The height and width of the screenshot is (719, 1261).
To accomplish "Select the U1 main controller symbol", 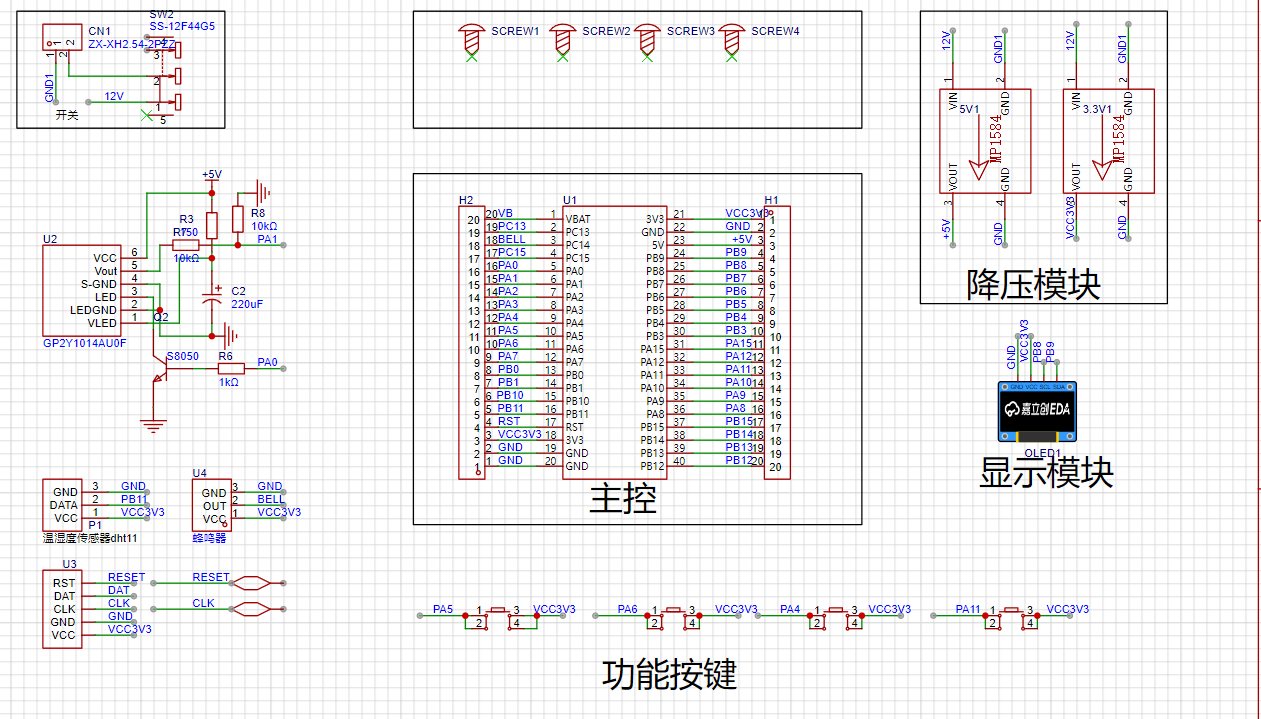I will [614, 343].
